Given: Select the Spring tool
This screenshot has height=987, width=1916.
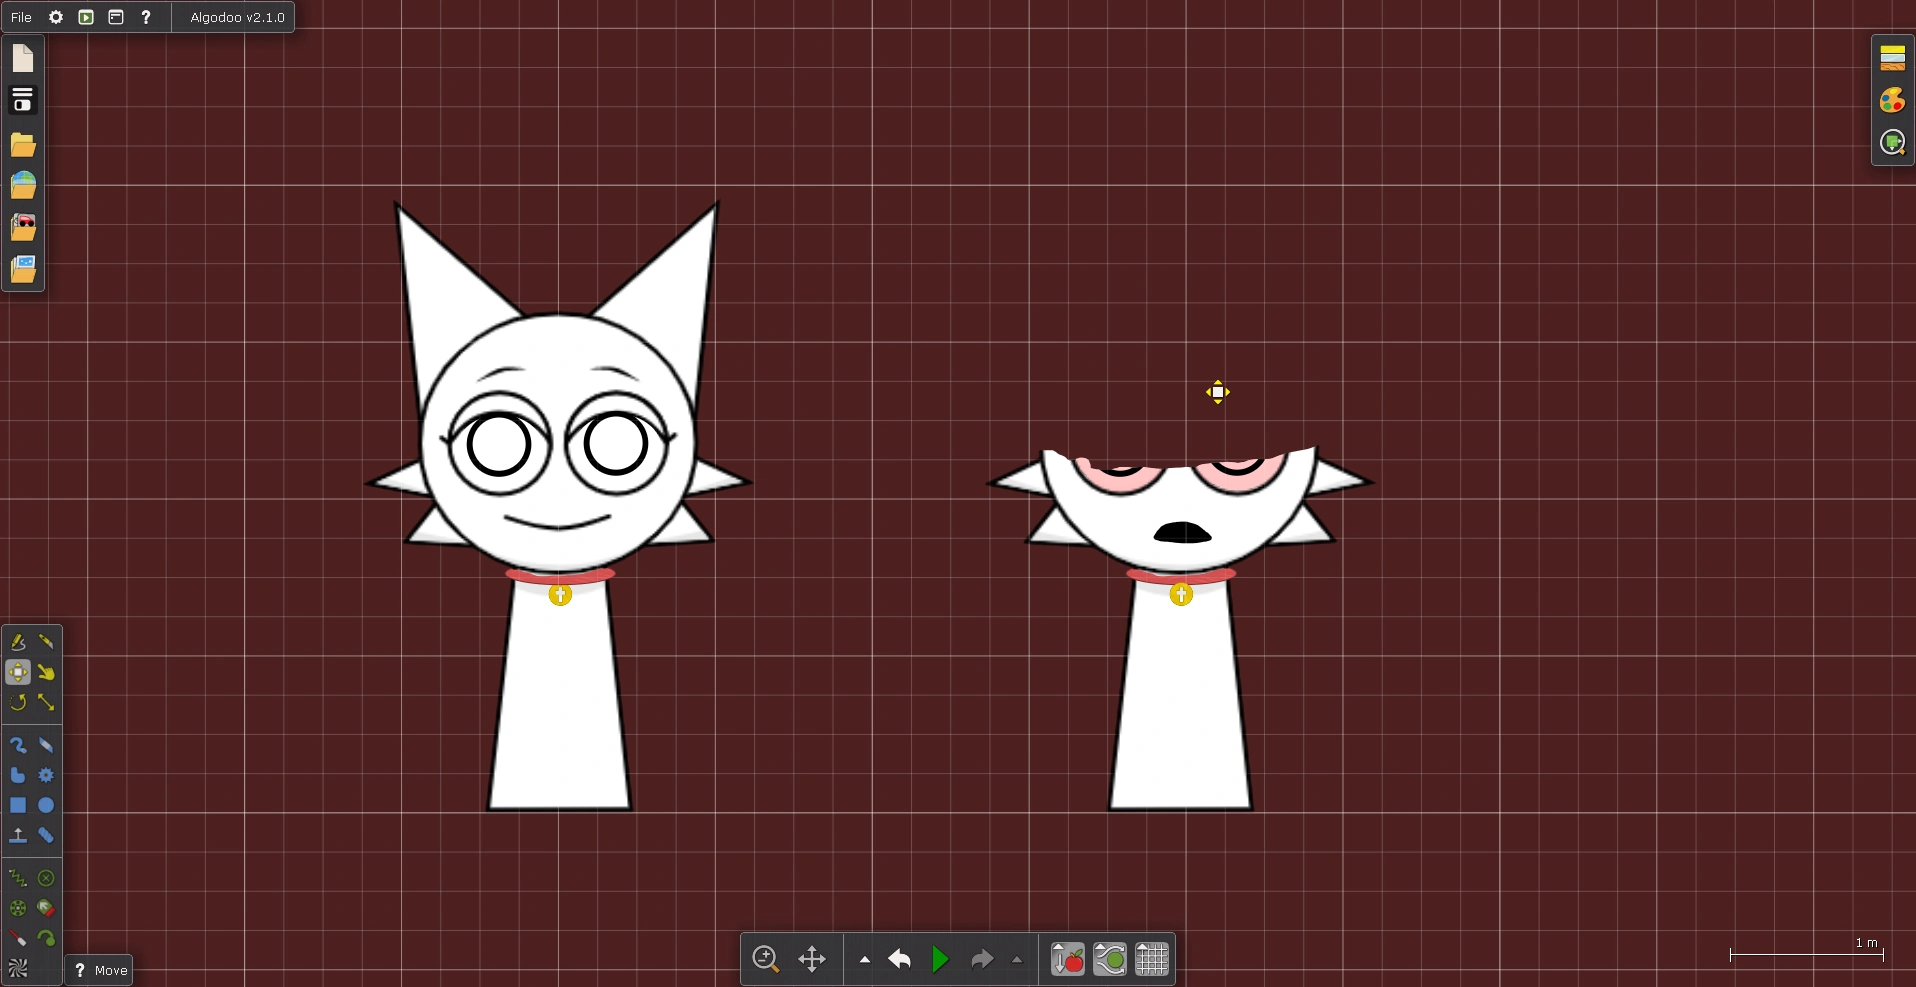Looking at the screenshot, I should [x=17, y=878].
